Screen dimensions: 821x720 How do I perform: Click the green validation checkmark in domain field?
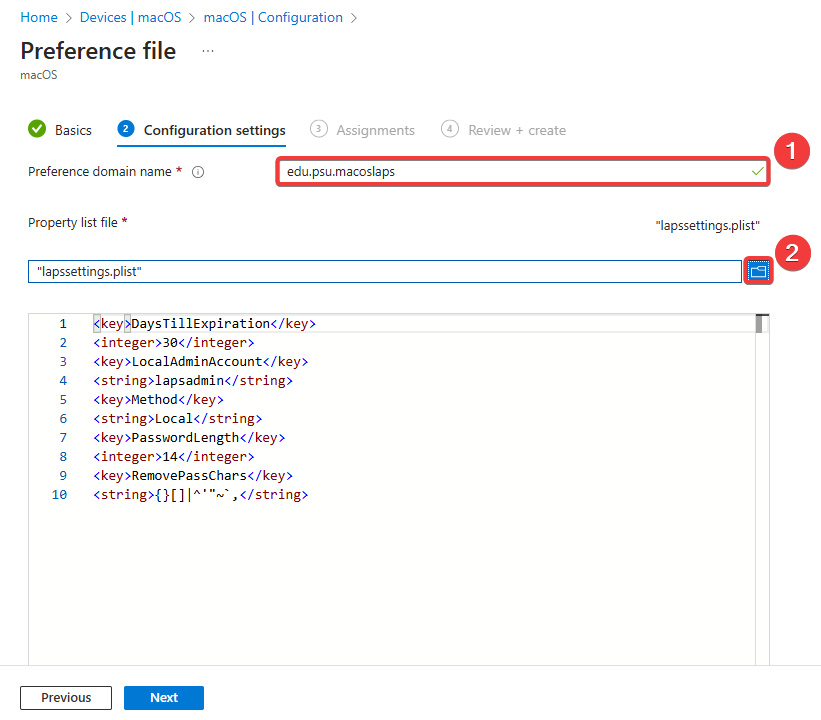(x=758, y=172)
